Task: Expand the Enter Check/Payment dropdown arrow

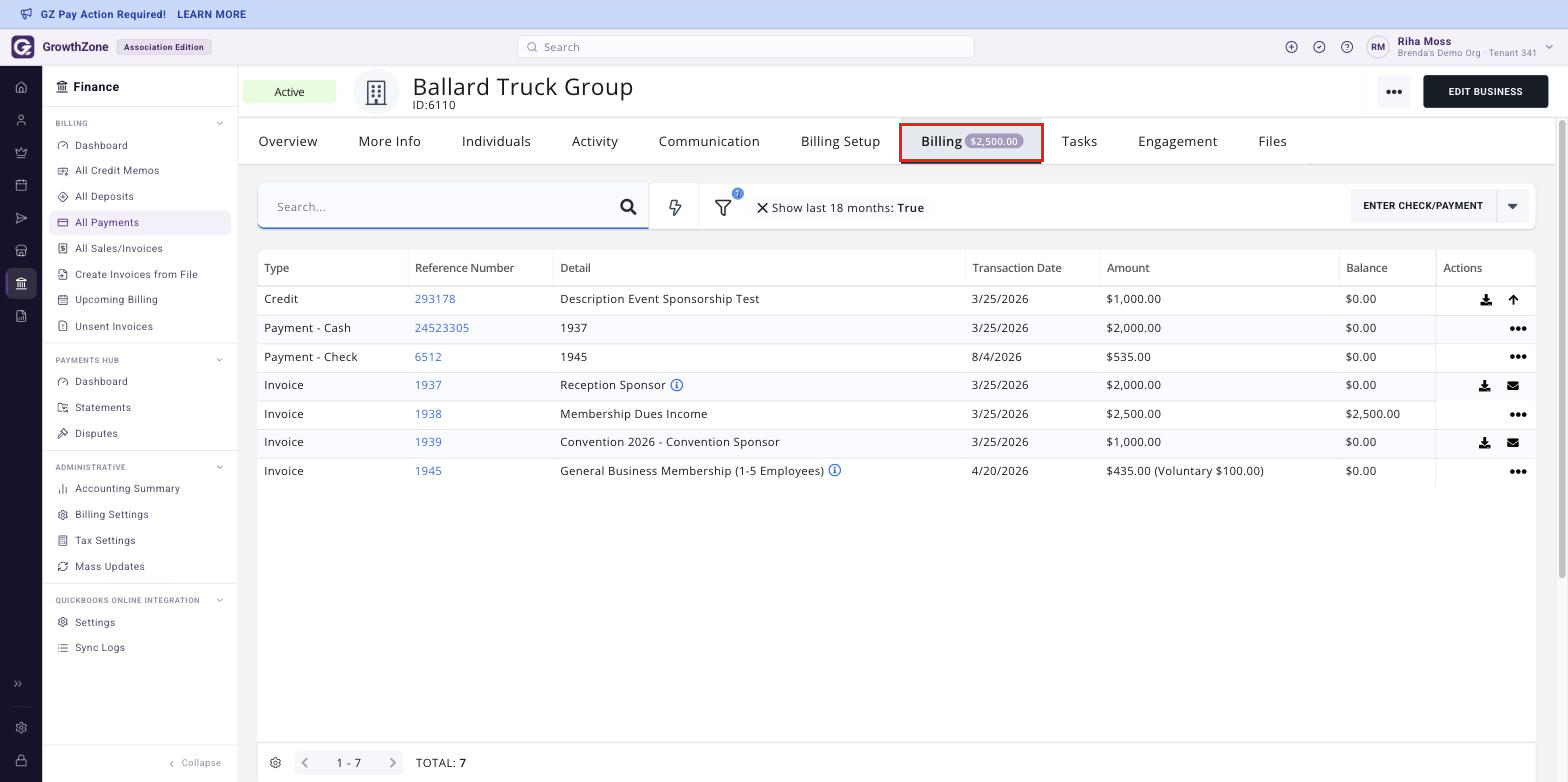Action: (1512, 206)
